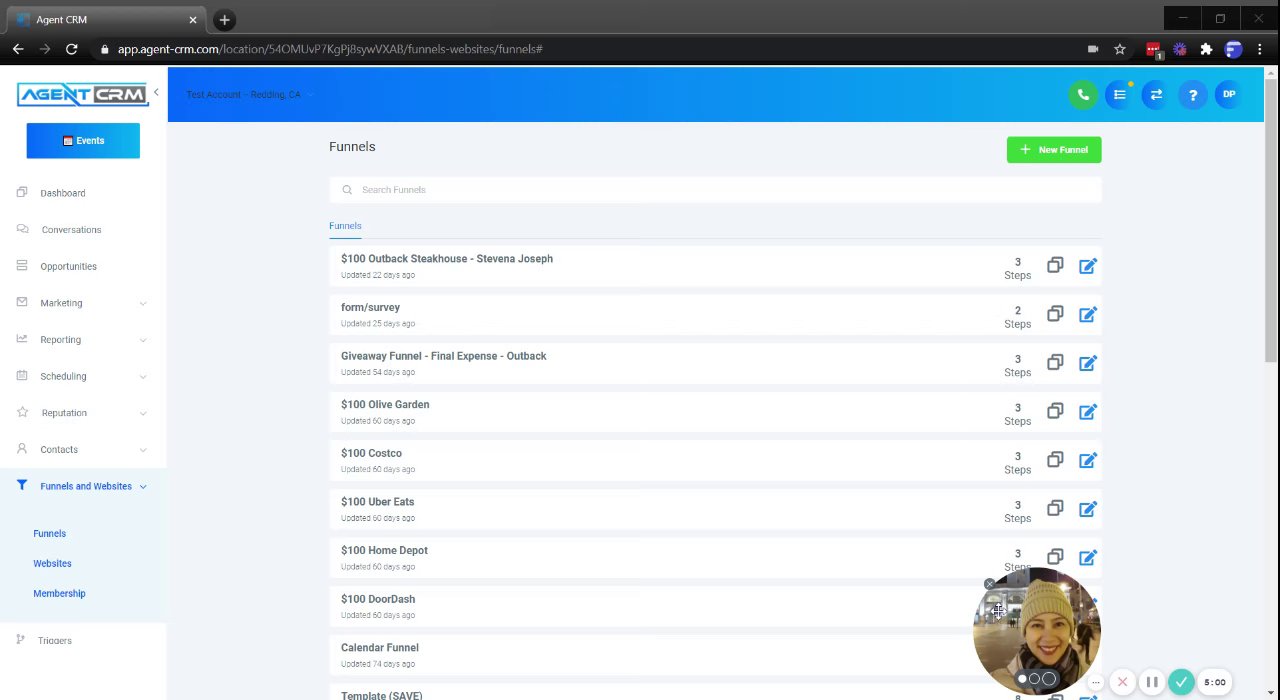The width and height of the screenshot is (1280, 700).
Task: Open the Chrome extensions puzzle icon
Action: click(x=1206, y=49)
